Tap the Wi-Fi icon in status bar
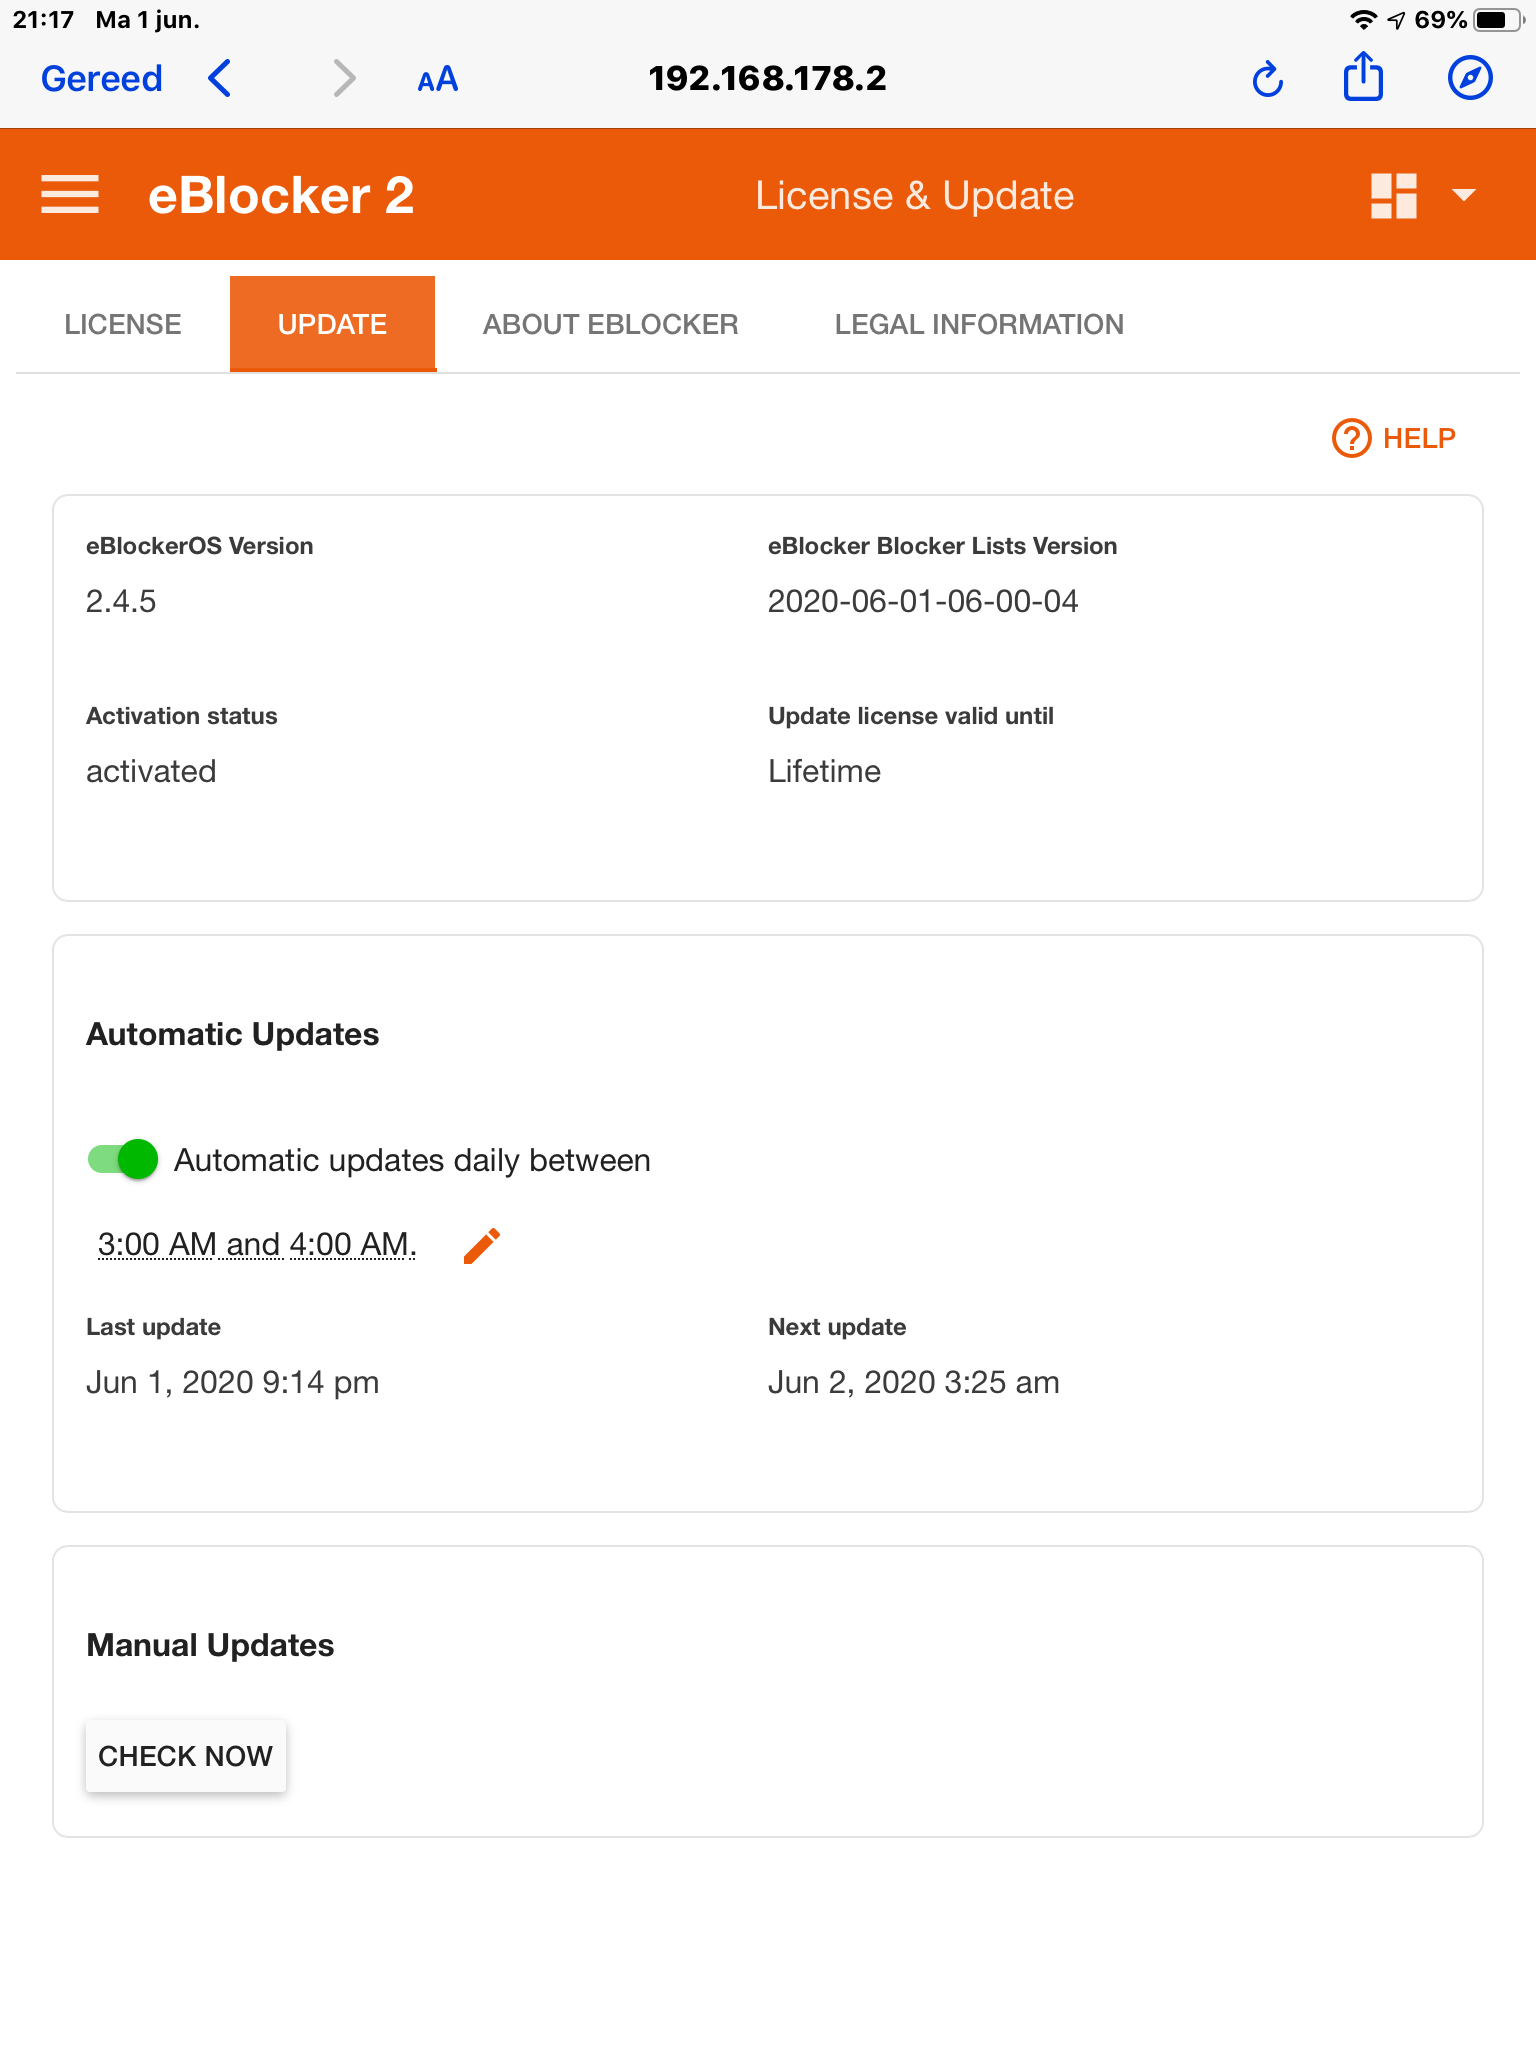 1363,19
